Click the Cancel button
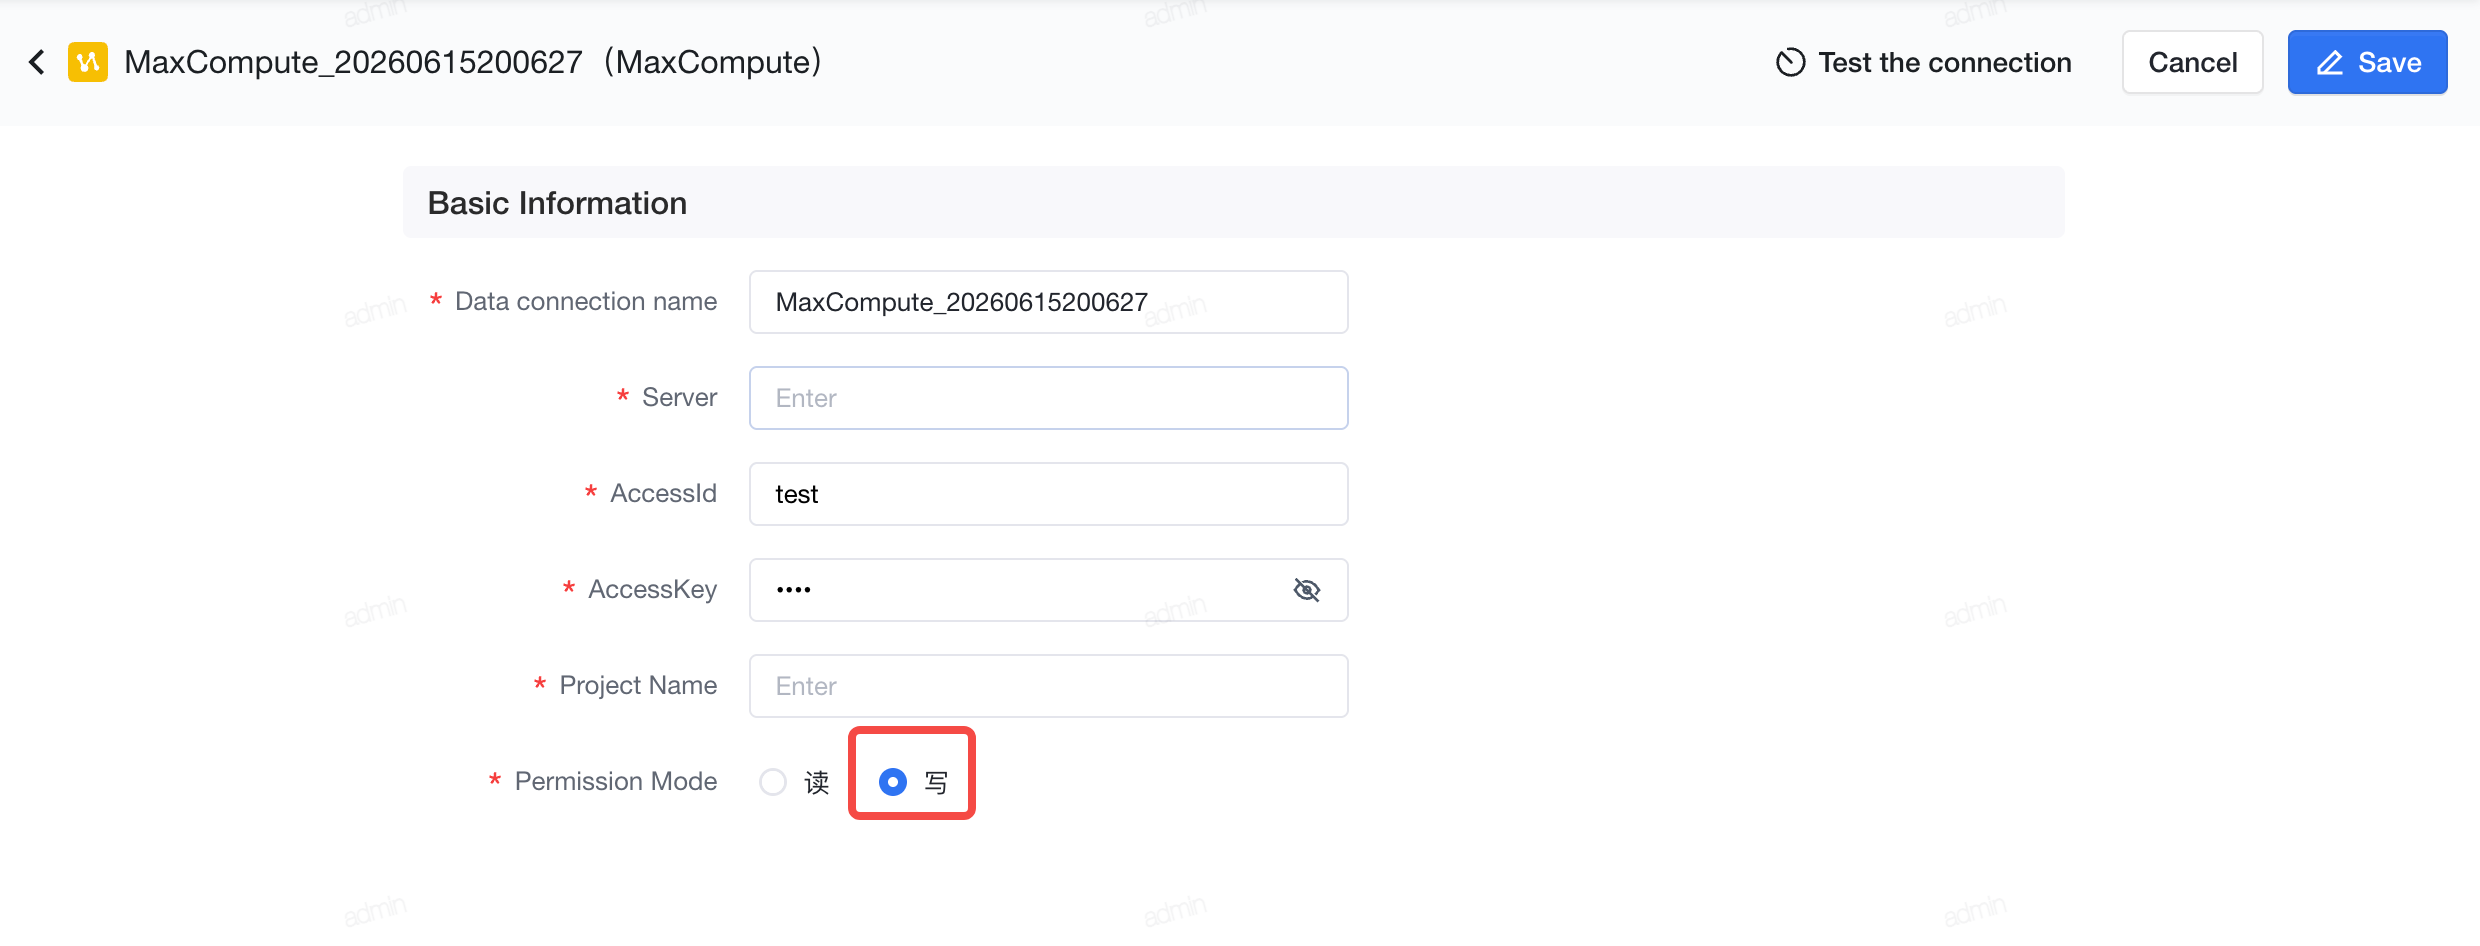Viewport: 2480px width, 946px height. coord(2193,62)
